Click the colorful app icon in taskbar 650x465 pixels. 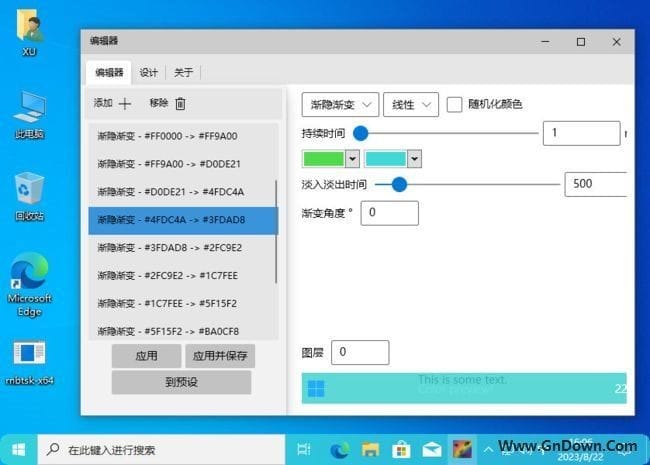coord(462,450)
